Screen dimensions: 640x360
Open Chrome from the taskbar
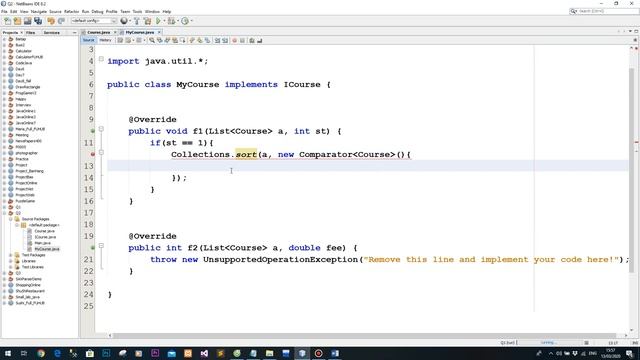pyautogui.click(x=40, y=353)
